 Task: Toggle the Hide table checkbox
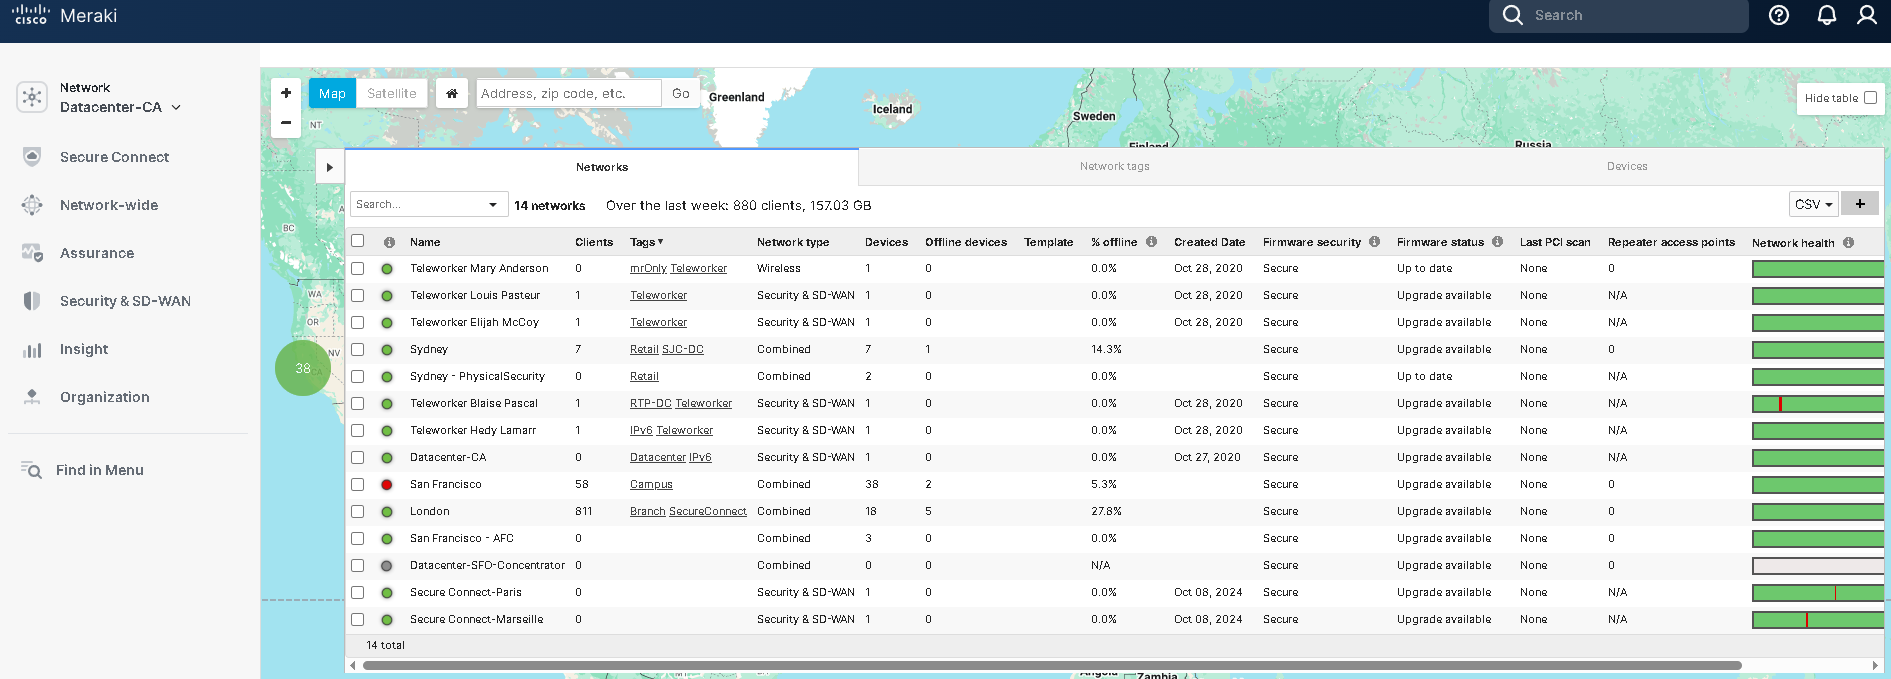click(x=1870, y=98)
